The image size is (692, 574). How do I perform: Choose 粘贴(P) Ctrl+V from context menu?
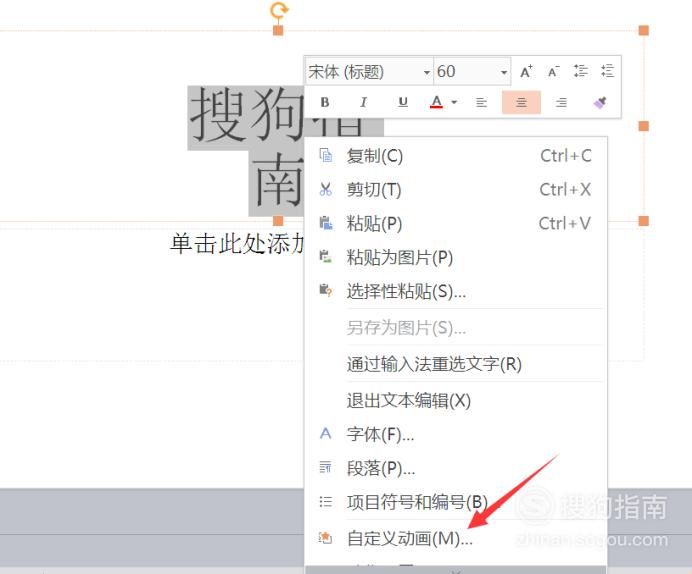pos(455,224)
